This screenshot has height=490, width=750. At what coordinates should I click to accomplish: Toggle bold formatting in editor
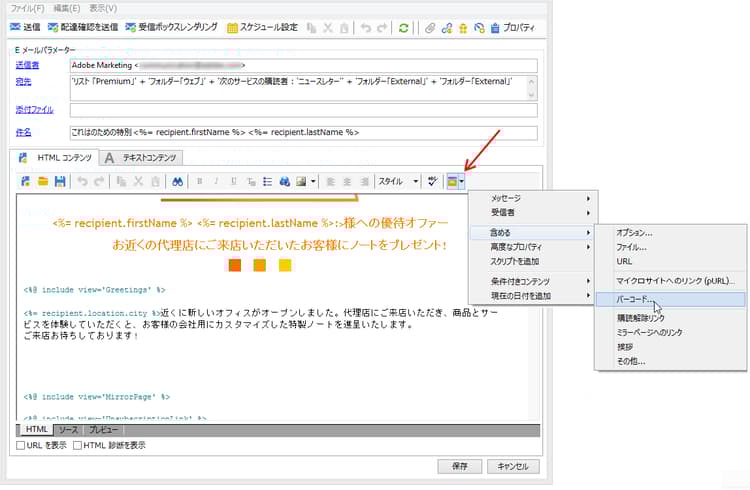(199, 181)
